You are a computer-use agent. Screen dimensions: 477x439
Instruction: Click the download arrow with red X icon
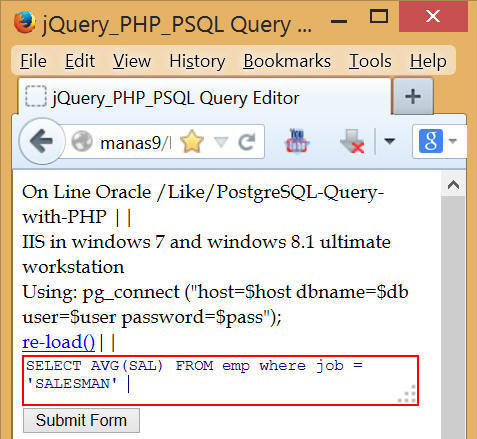point(352,141)
